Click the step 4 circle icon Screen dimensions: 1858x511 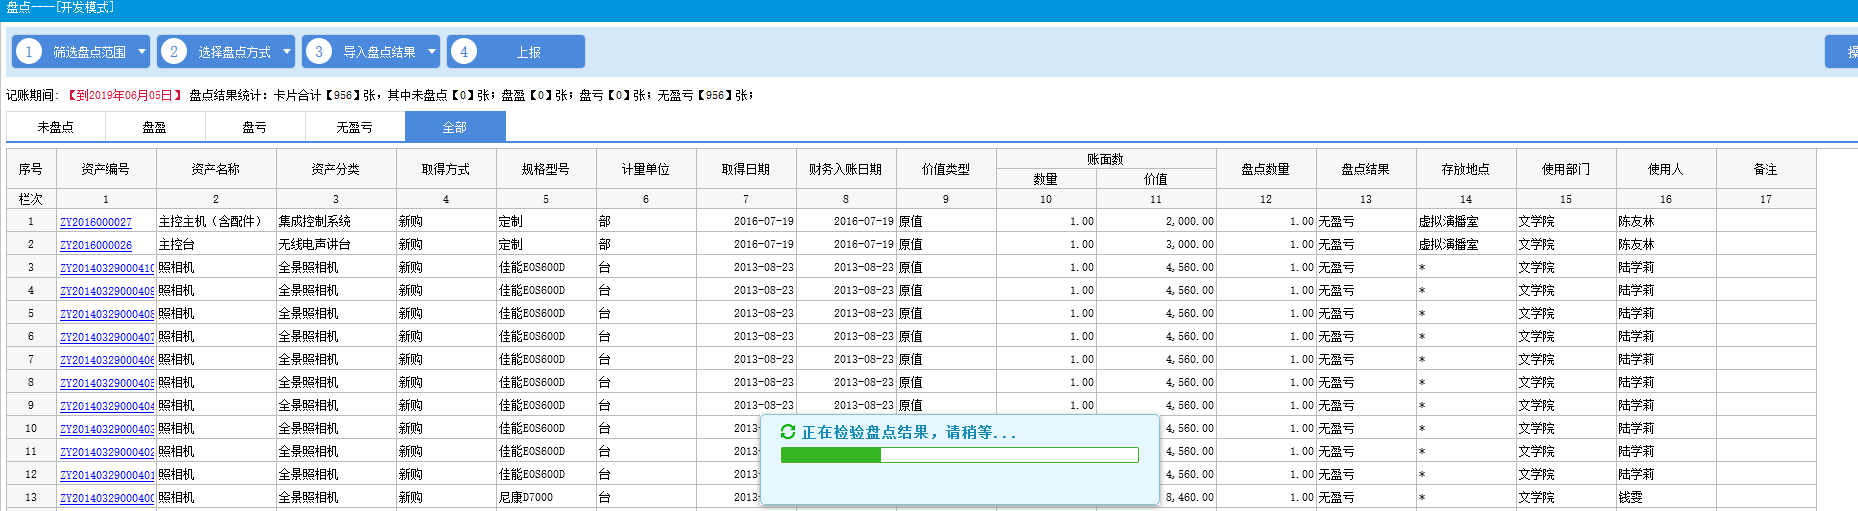coord(464,52)
